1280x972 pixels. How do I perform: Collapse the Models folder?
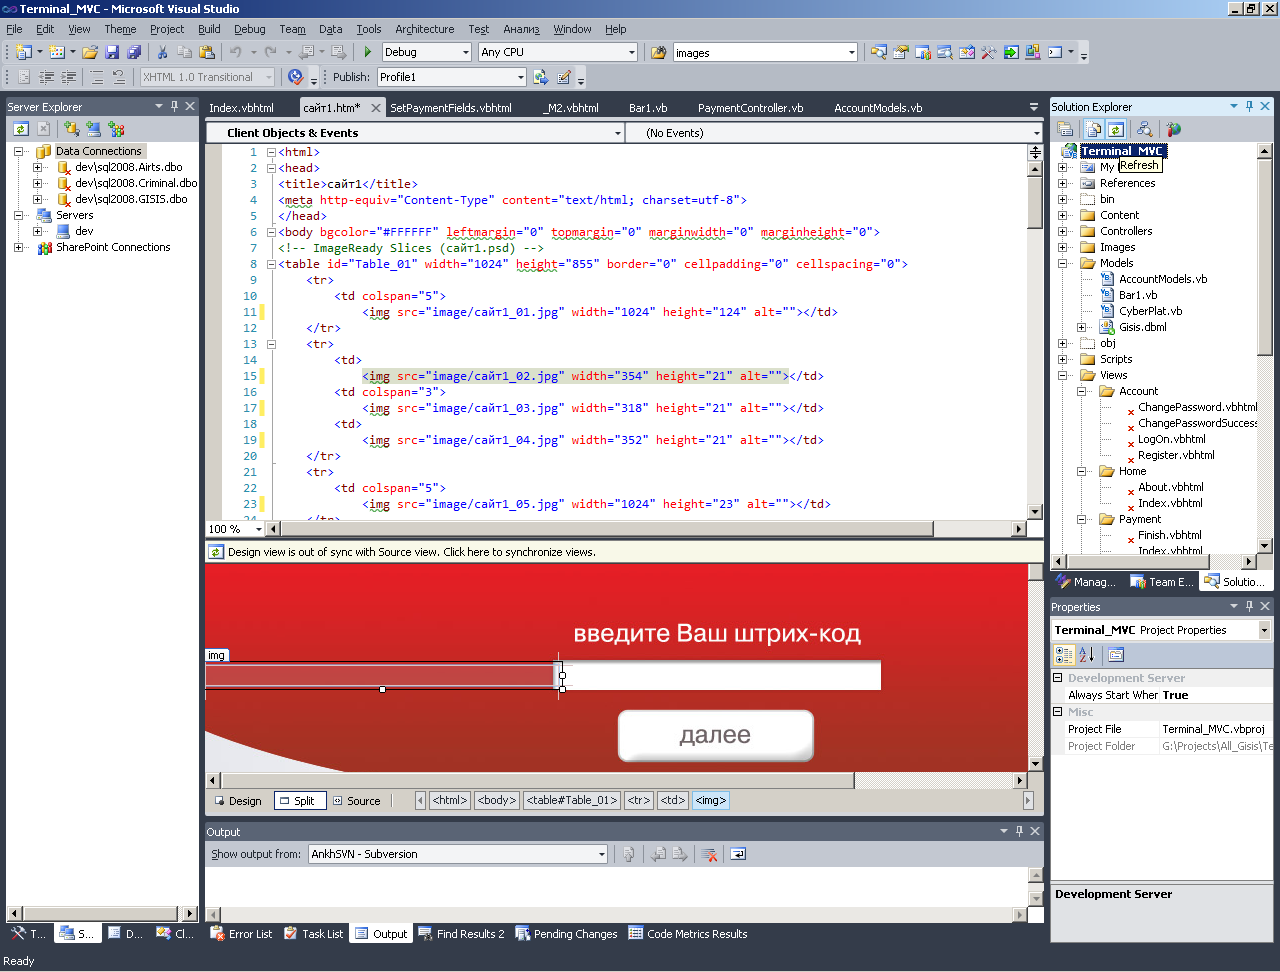[1062, 263]
